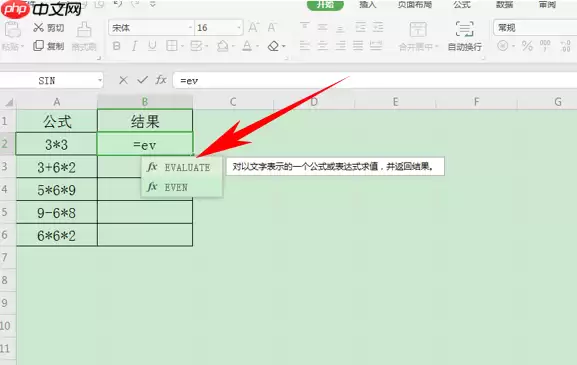Click cell A1 containing 公式
577x365 pixels.
pyautogui.click(x=57, y=121)
